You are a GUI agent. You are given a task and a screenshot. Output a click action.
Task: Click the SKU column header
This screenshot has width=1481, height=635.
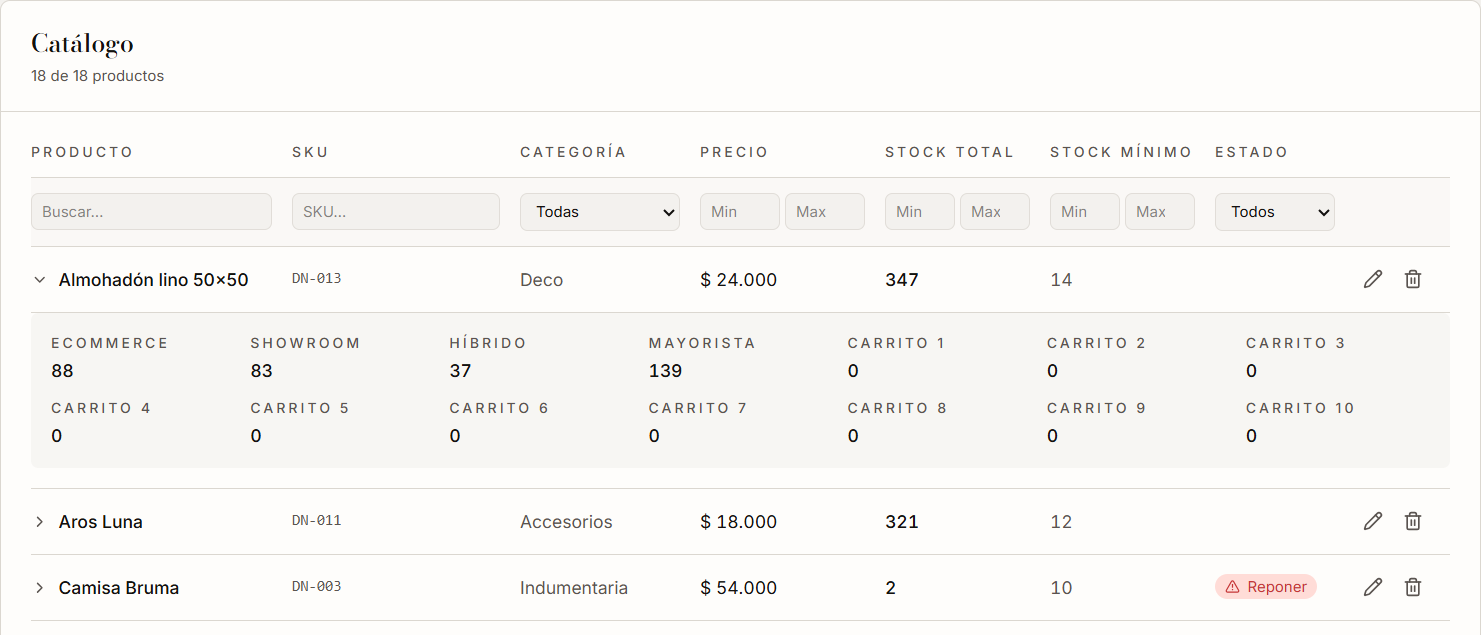310,152
